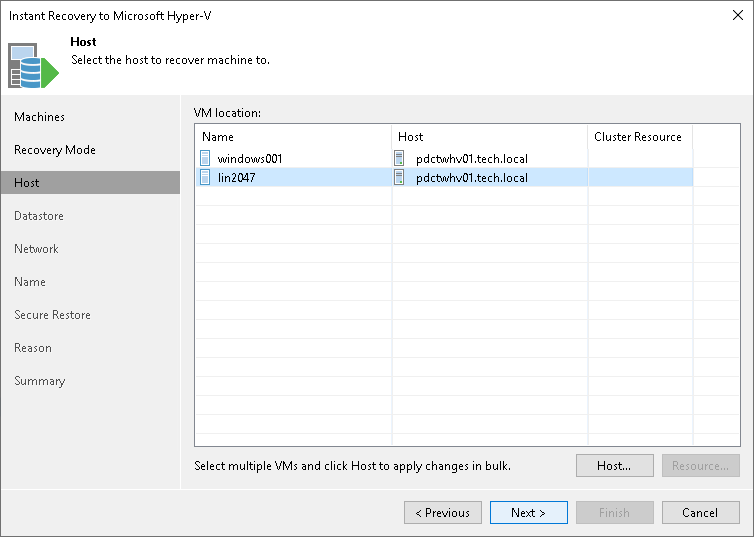Open the Summary step

click(39, 381)
